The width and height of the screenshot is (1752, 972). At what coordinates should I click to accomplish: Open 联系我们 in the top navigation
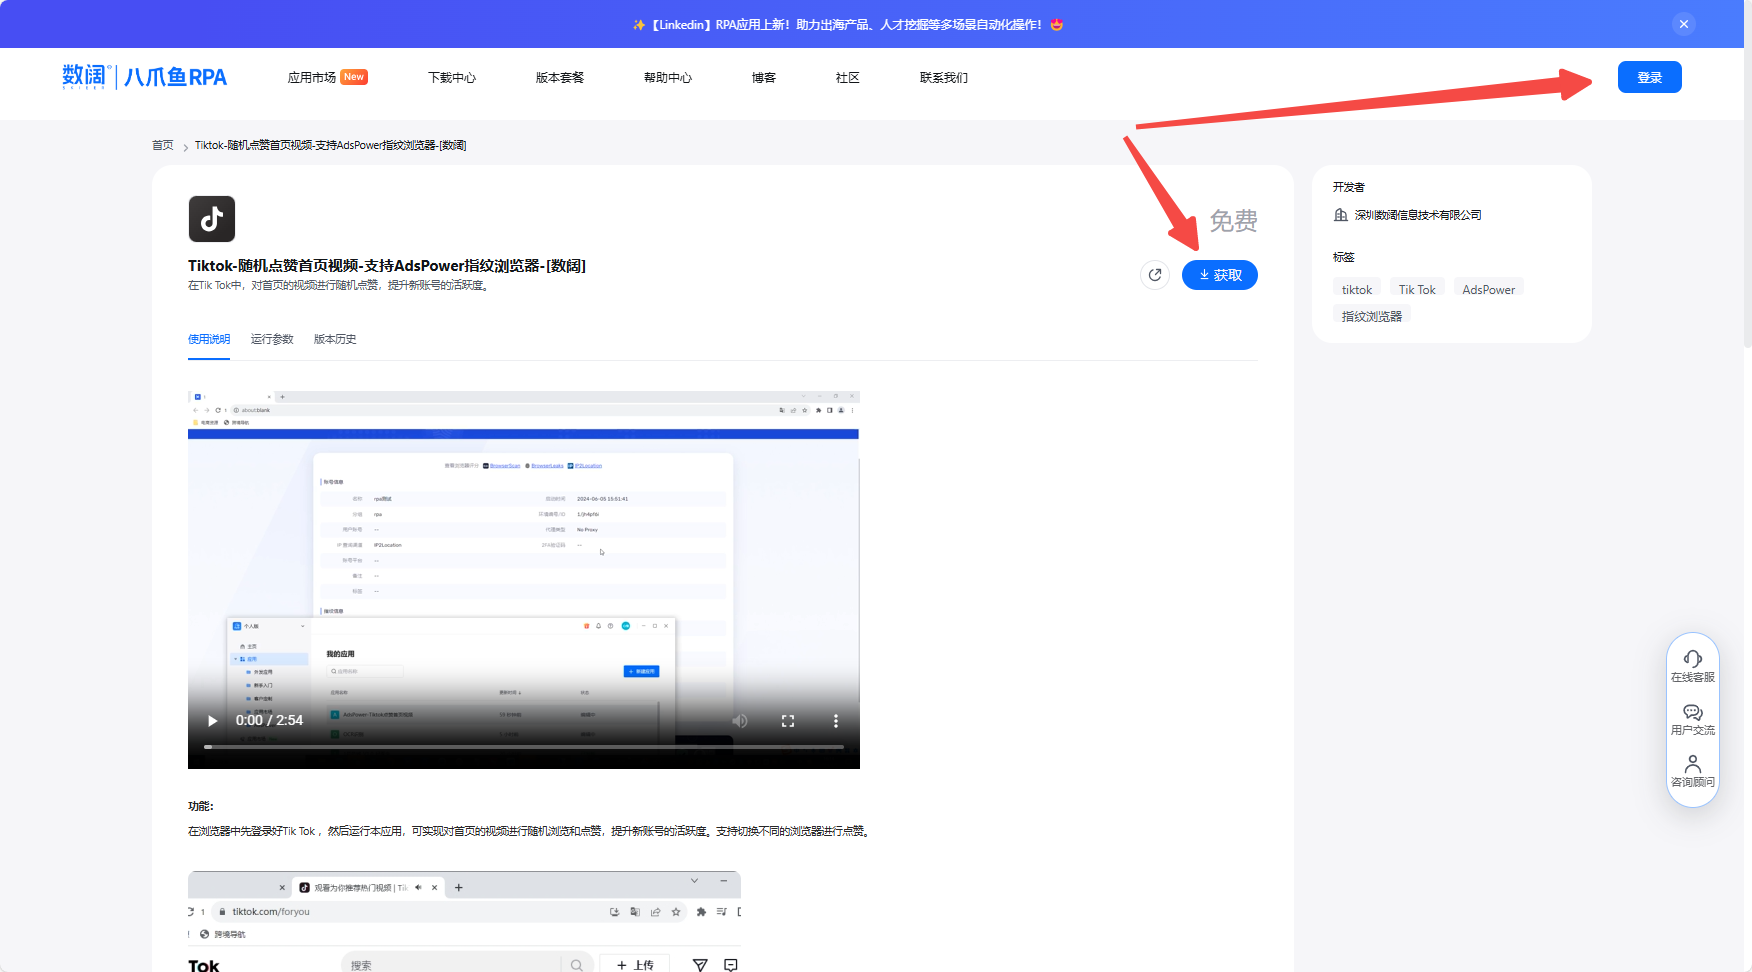[944, 77]
